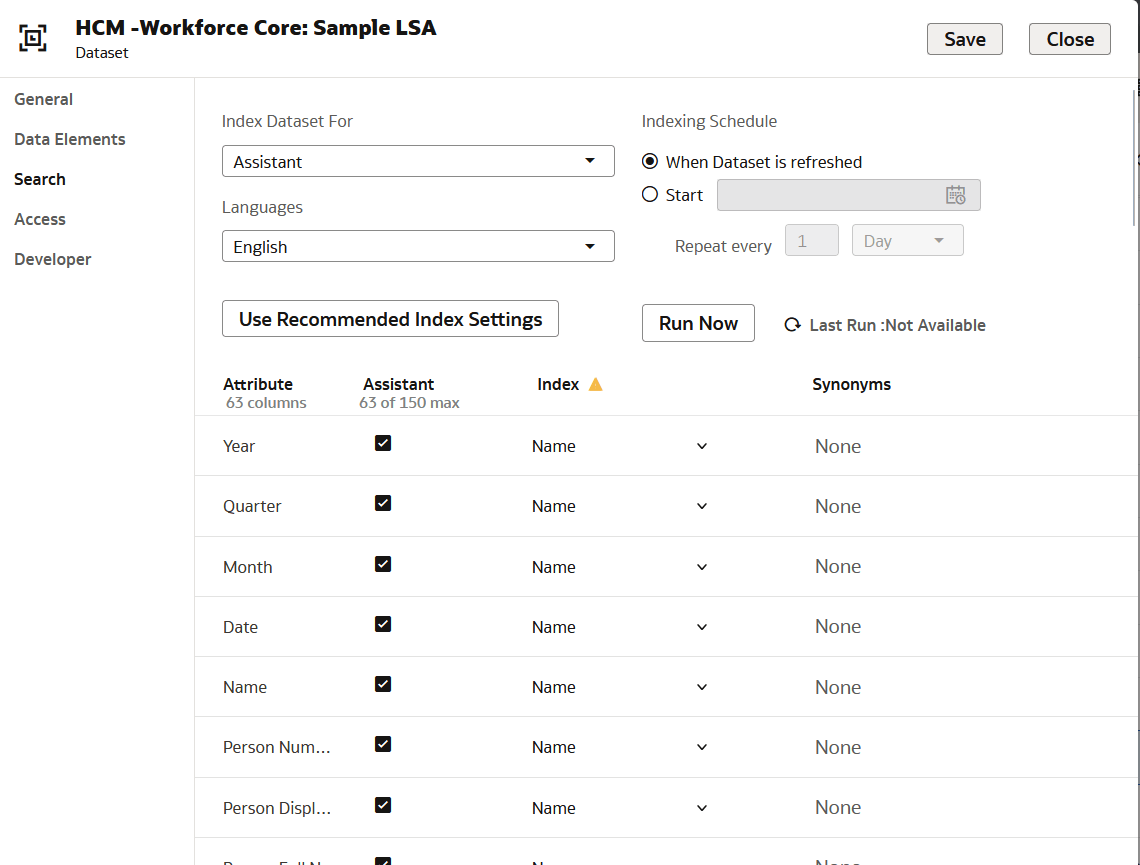Uncheck the Assistant checkbox for Year
The width and height of the screenshot is (1140, 865).
(383, 441)
